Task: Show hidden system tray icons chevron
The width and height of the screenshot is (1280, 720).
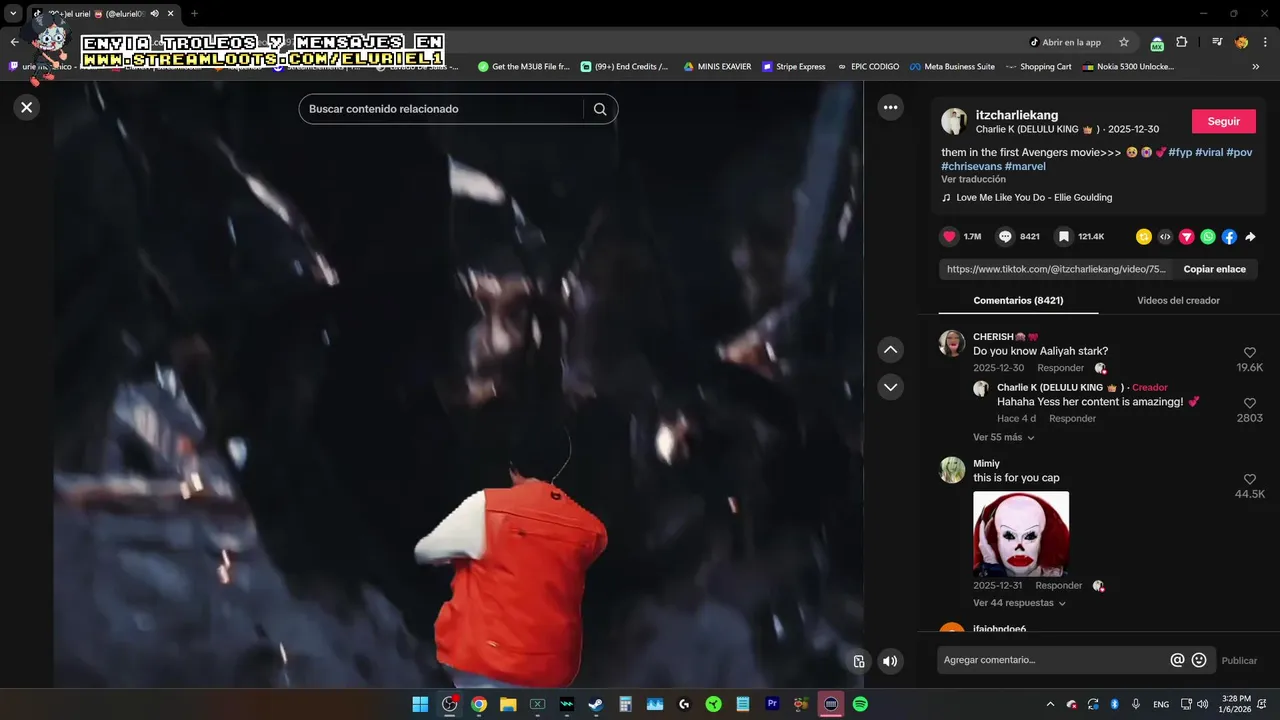Action: tap(1050, 704)
